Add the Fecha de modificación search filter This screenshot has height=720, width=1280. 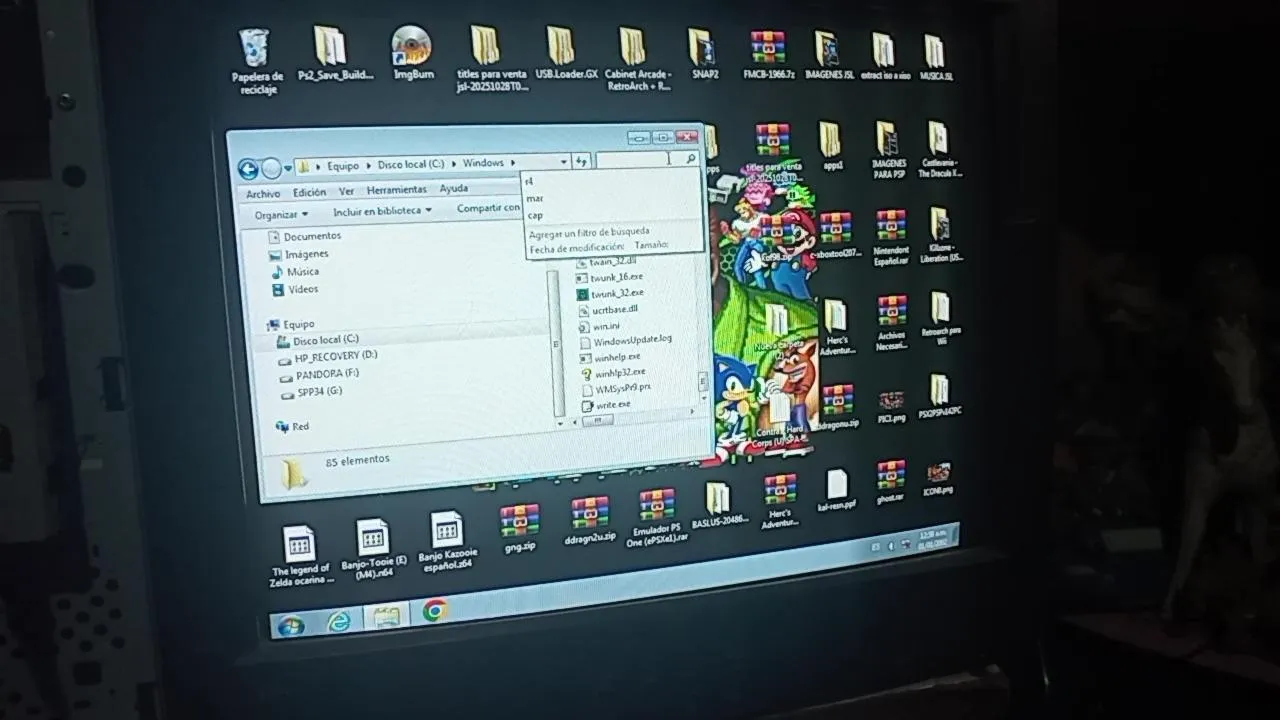577,247
